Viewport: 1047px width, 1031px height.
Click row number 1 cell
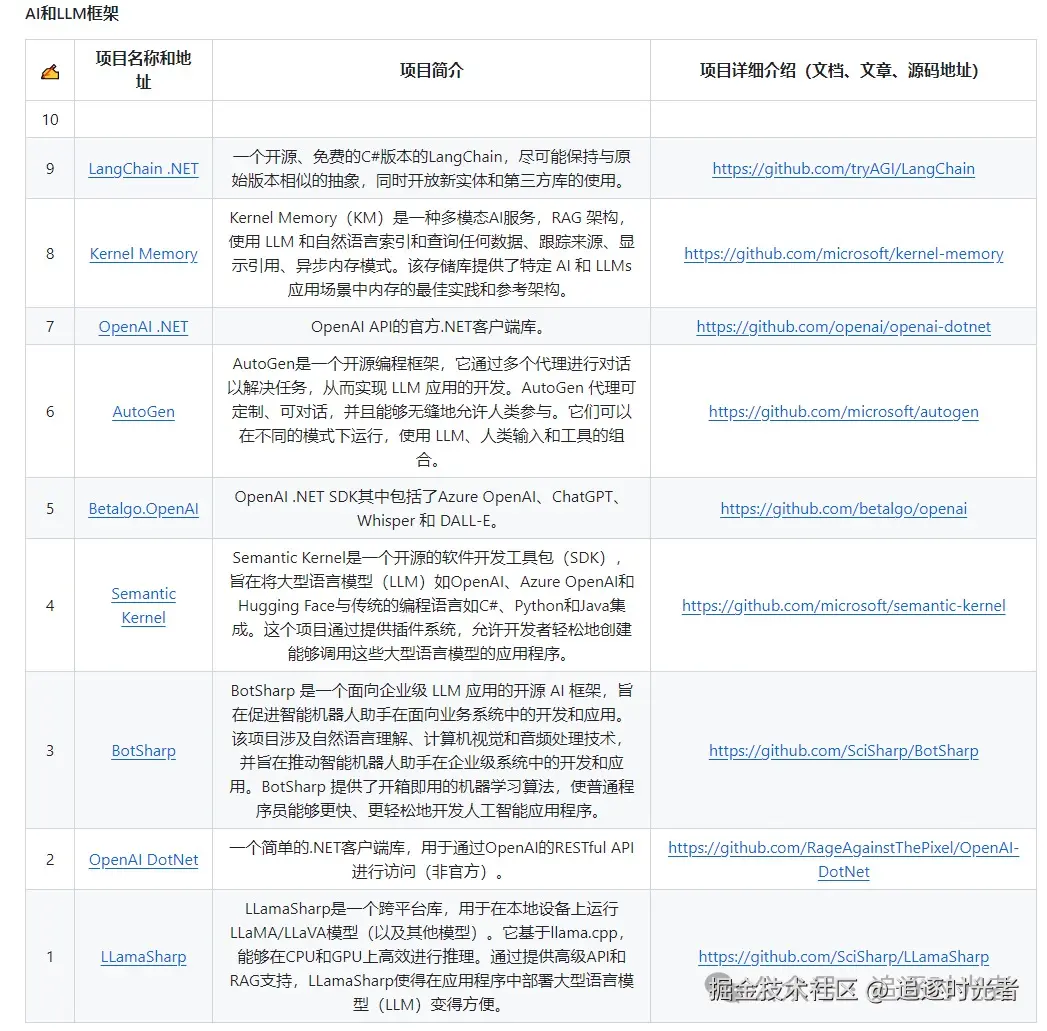[50, 956]
